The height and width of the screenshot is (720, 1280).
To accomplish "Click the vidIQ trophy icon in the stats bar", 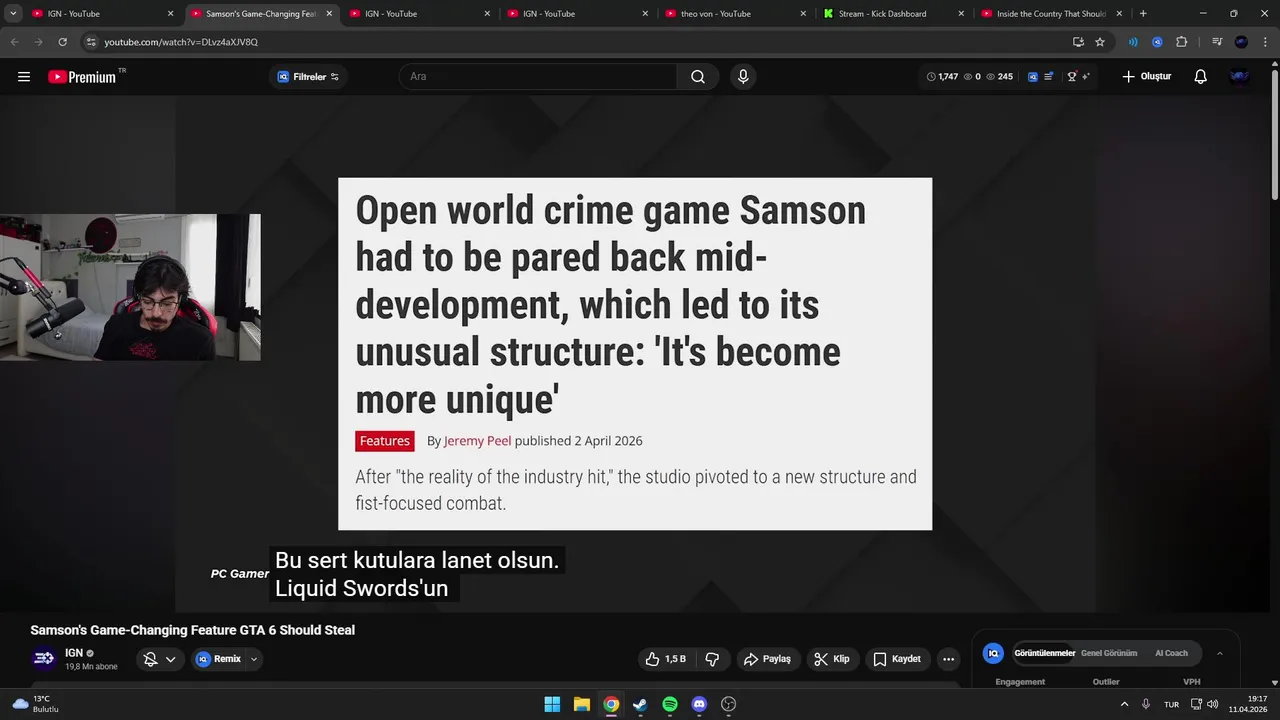I will (1072, 77).
